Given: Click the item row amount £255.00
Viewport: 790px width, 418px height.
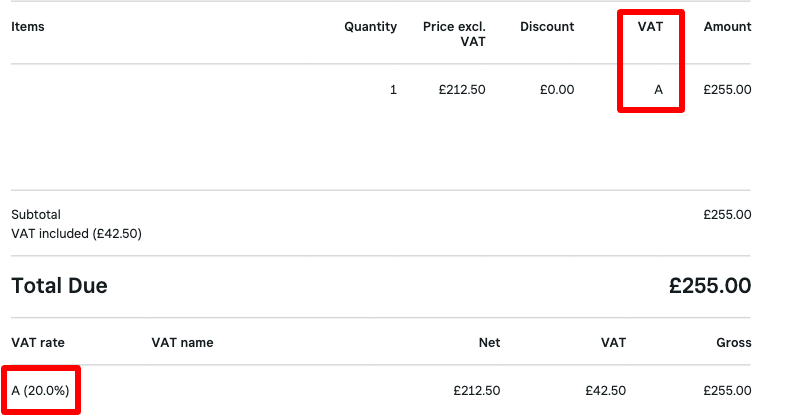Looking at the screenshot, I should point(727,90).
